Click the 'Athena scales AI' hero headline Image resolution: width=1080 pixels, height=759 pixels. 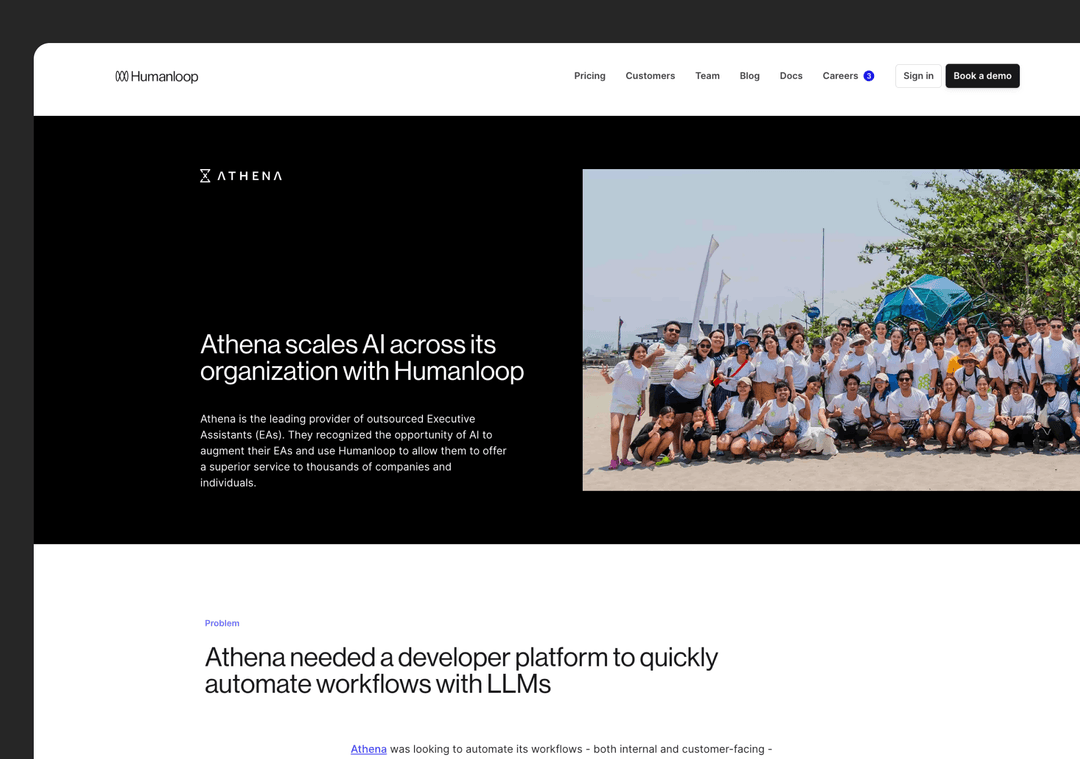(x=361, y=357)
